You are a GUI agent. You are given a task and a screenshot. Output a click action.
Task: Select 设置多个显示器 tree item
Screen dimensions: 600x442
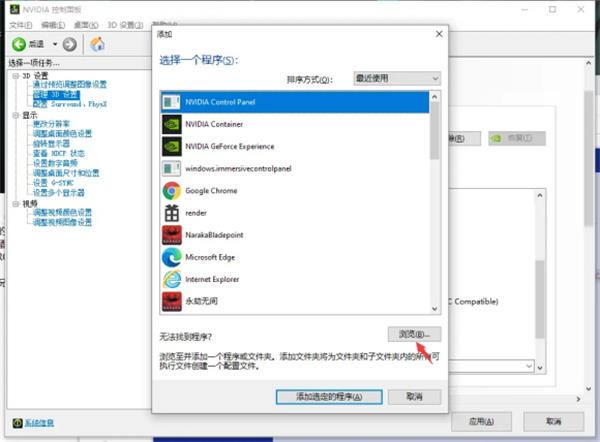(x=59, y=193)
